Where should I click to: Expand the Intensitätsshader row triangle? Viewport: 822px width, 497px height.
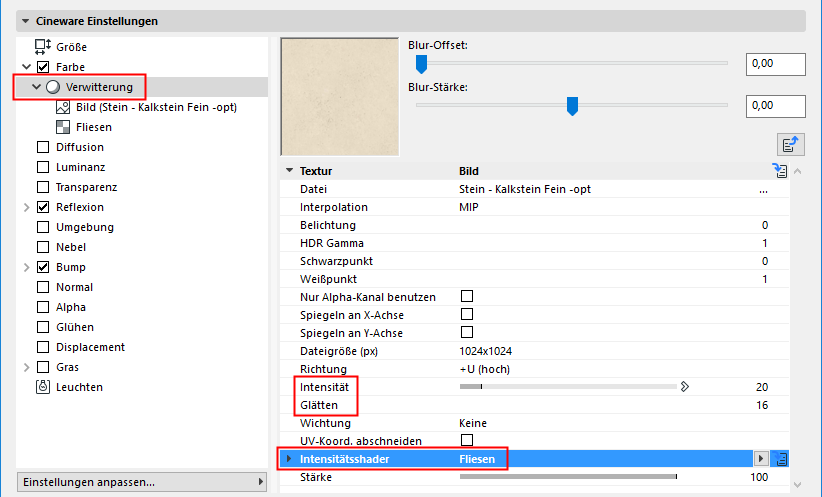tap(289, 459)
